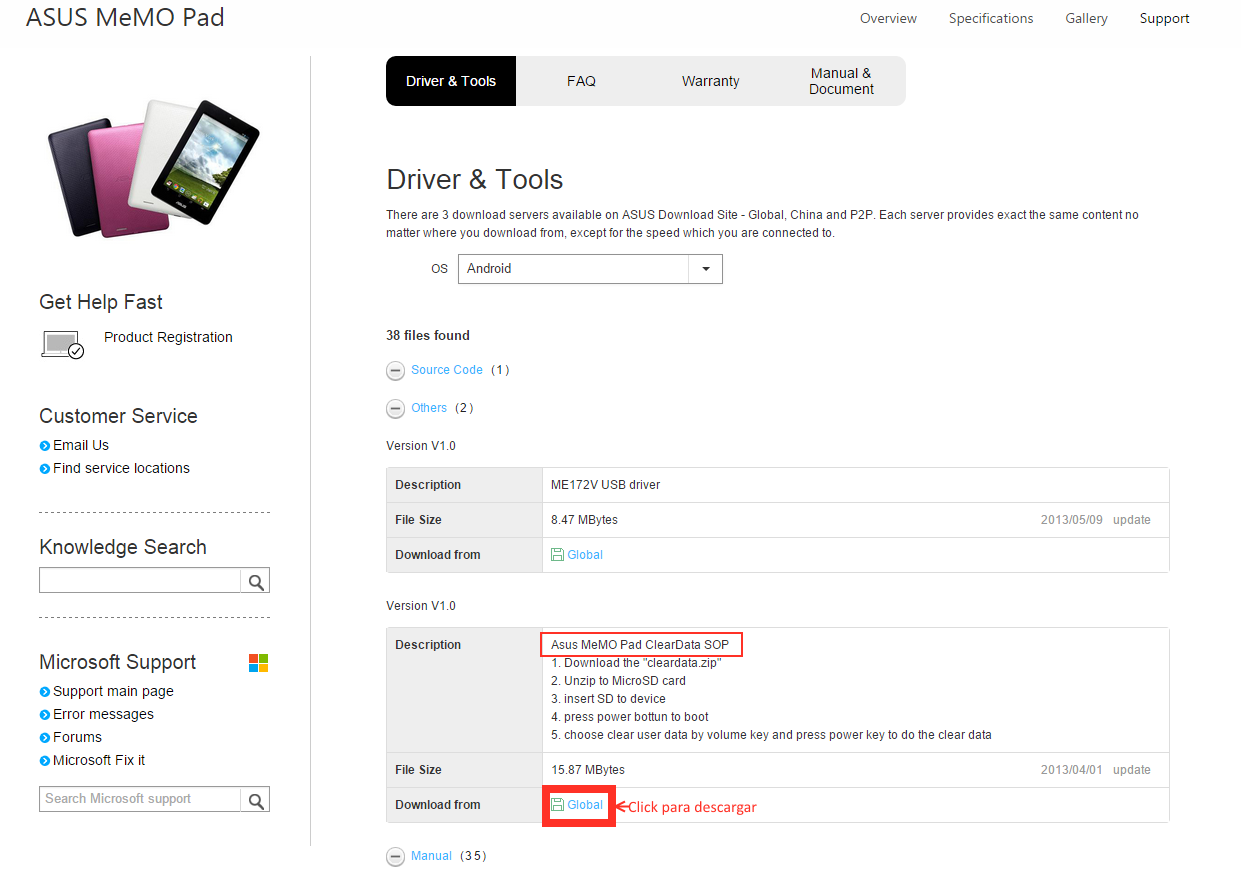Open the OS dropdown arrow
The width and height of the screenshot is (1241, 883).
706,269
